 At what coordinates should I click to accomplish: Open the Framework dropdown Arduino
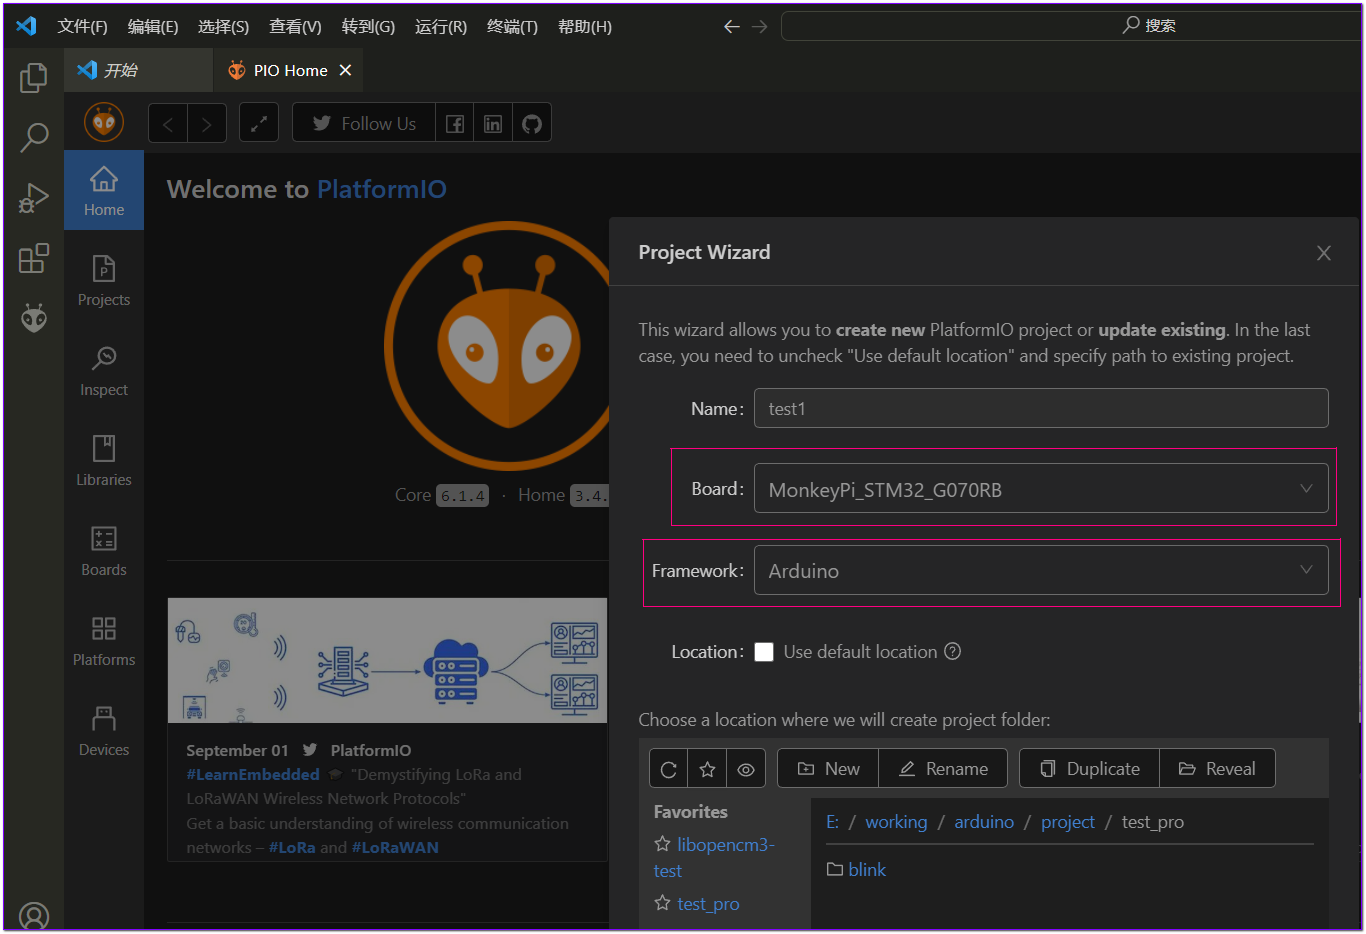[x=1041, y=570]
